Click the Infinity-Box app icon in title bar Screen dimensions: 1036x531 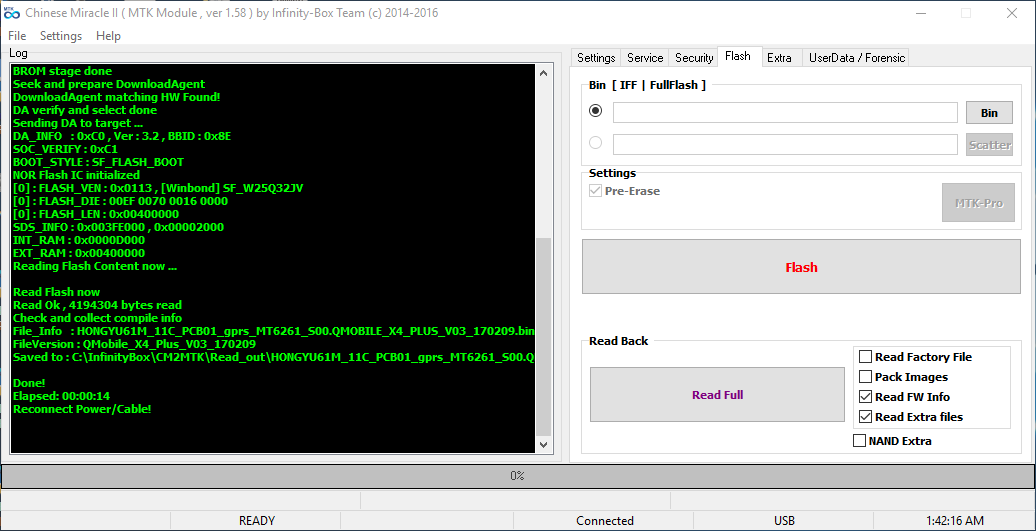(12, 13)
